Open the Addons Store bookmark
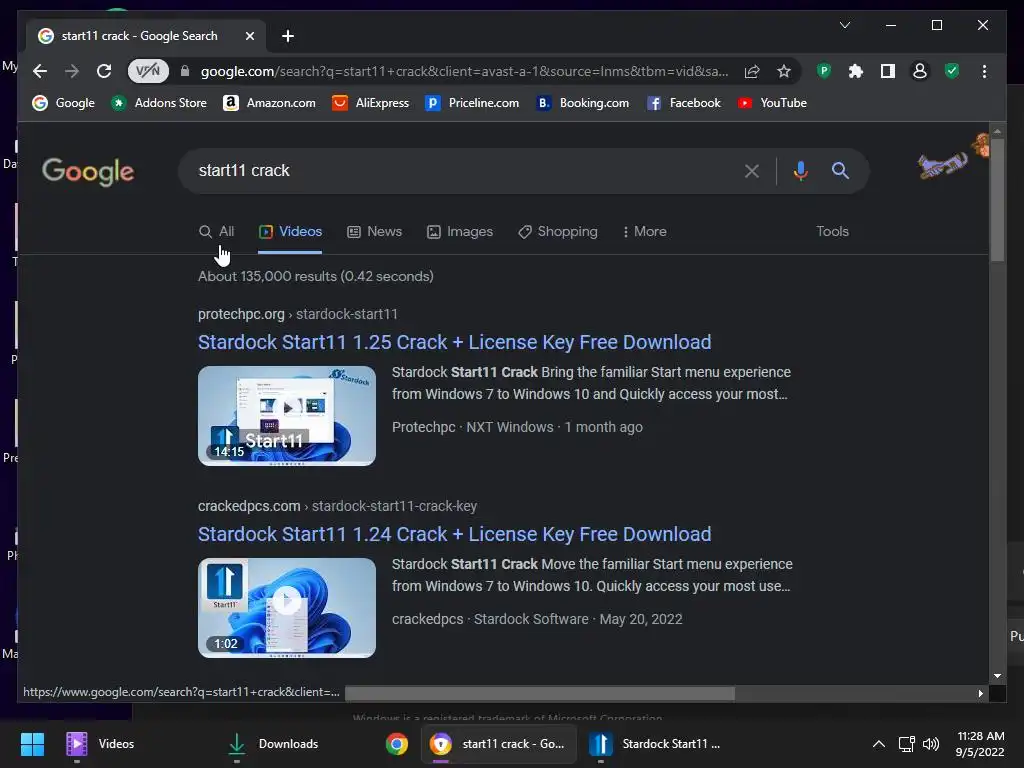 [x=159, y=103]
